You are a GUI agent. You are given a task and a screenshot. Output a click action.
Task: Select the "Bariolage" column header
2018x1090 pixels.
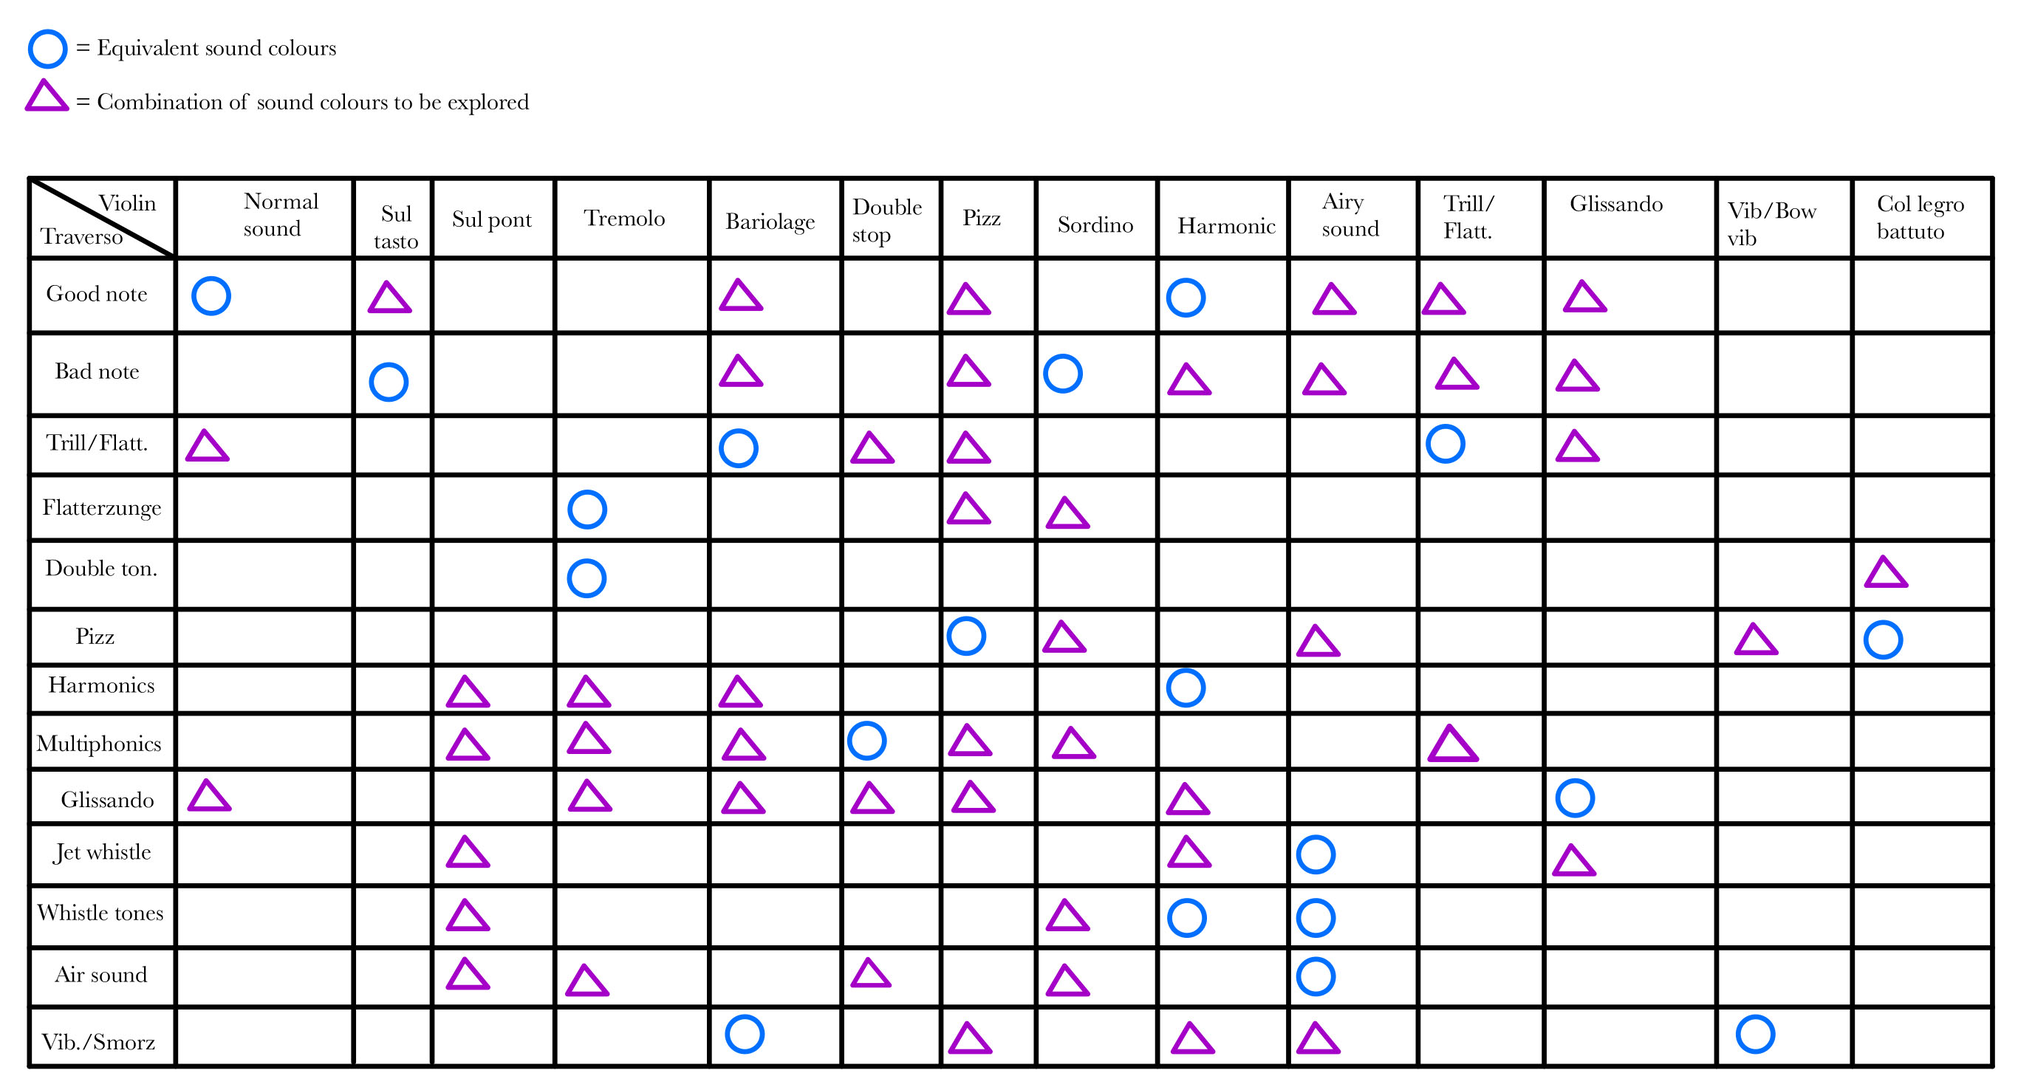click(770, 221)
